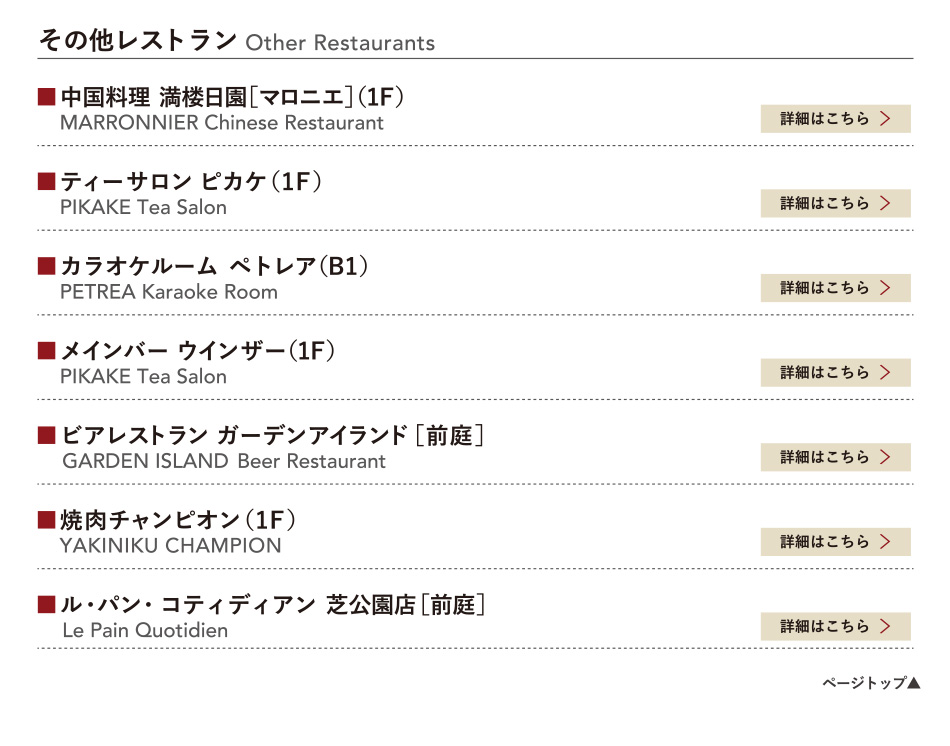
Task: Click the Le Pain Quotidien English name
Action: coord(145,631)
